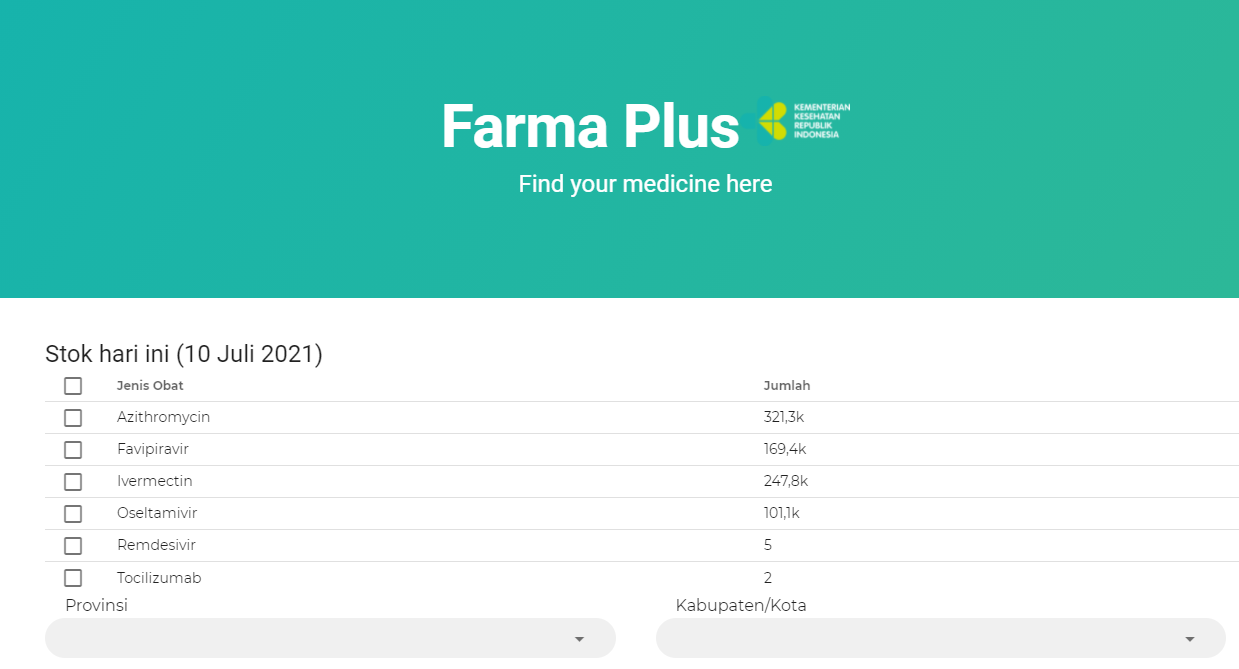Check the Oseltamivir checkbox

point(72,513)
